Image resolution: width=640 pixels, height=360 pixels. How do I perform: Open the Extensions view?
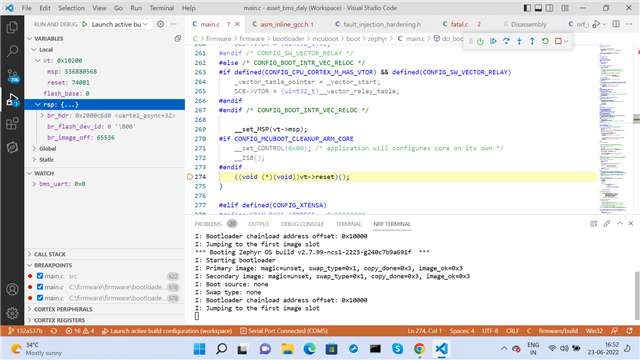click(x=12, y=123)
